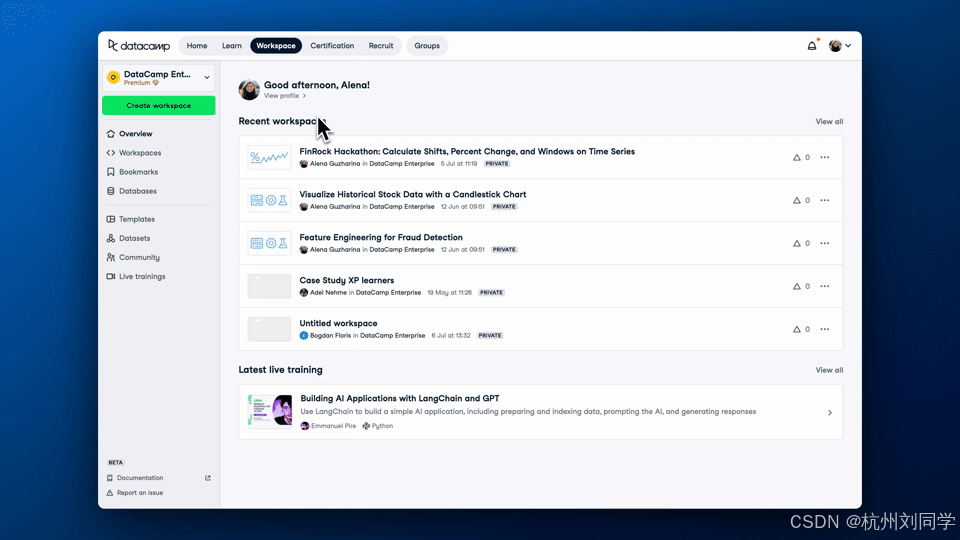The width and height of the screenshot is (960, 540).
Task: Go to the Learn tab
Action: click(231, 46)
